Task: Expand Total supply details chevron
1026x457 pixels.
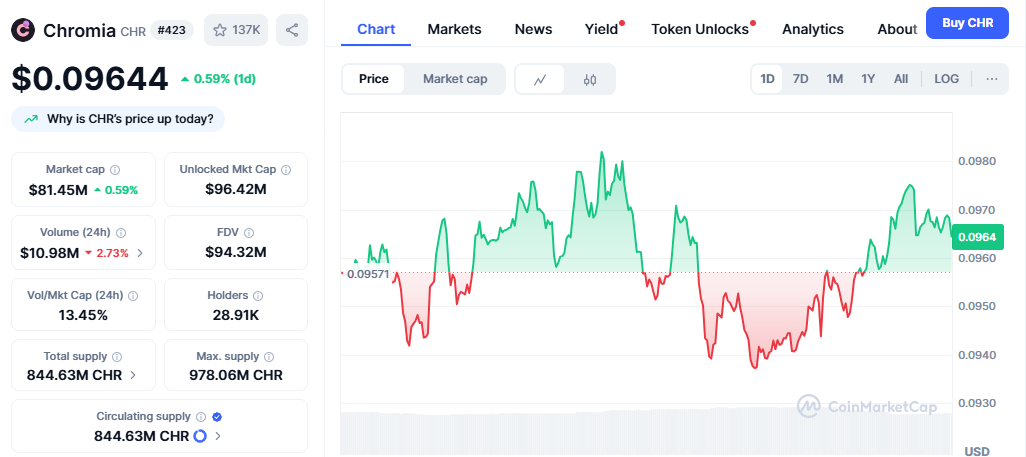Action: [133, 375]
